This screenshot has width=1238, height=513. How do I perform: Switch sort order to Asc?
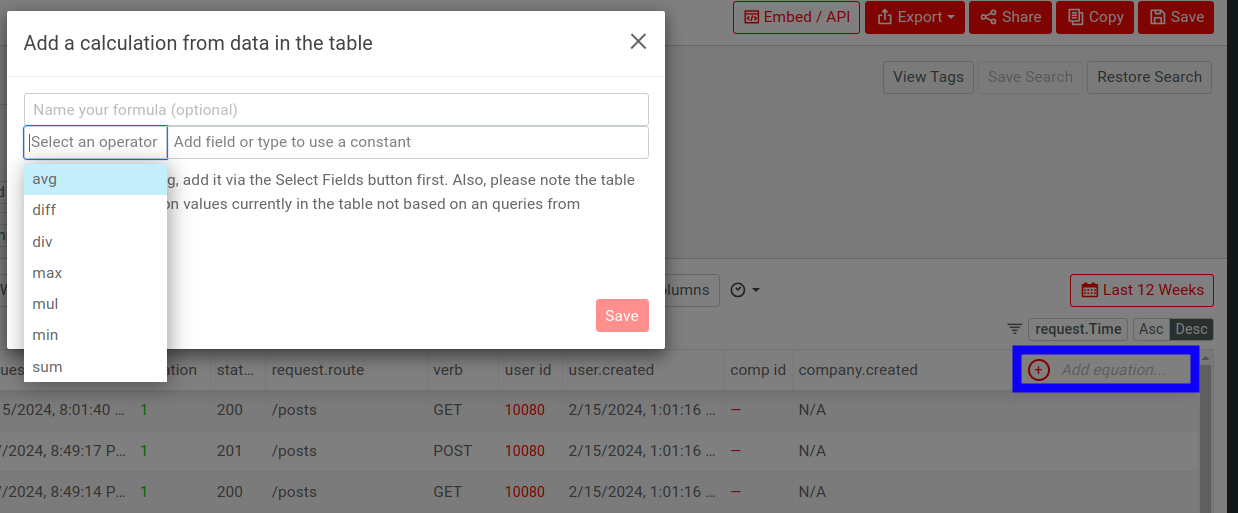[x=1151, y=329]
